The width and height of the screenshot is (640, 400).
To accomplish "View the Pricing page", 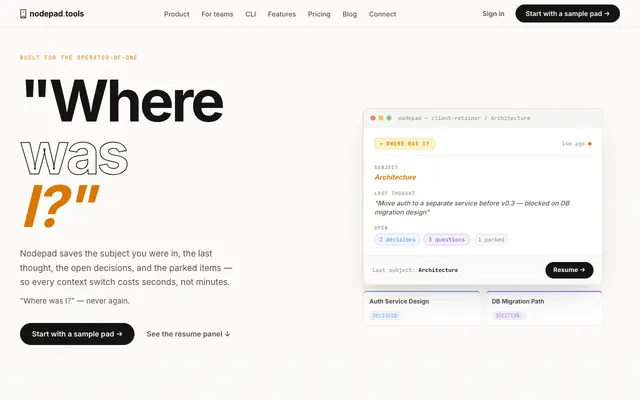I will 319,14.
